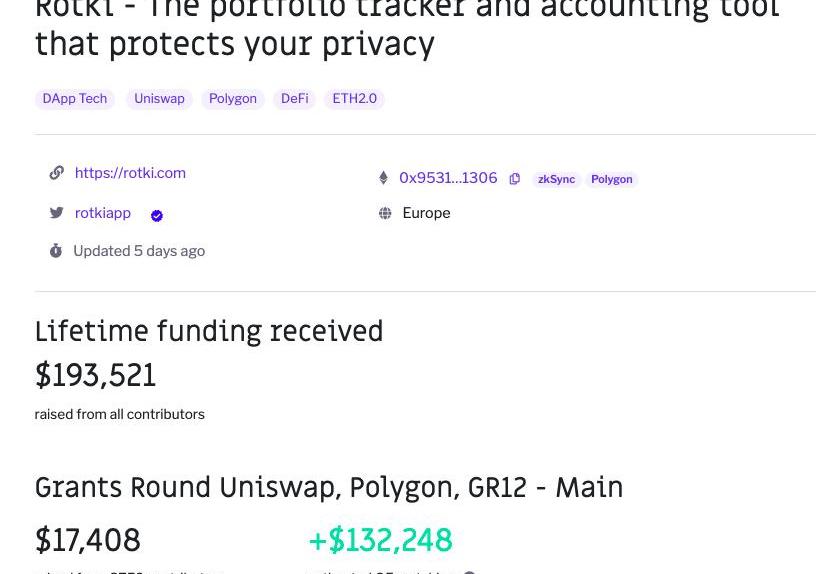Screen dimensions: 816x574
Task: Click the stopwatch icon beside Updated
Action: click(x=56, y=251)
